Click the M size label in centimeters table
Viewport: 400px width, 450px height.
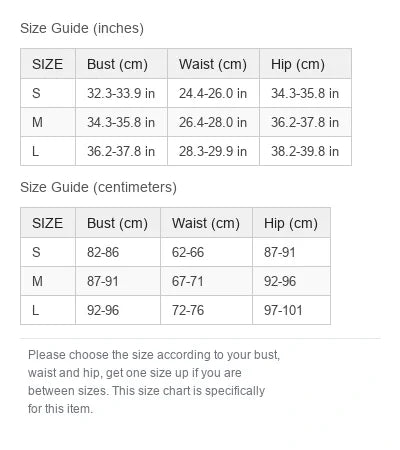pyautogui.click(x=48, y=281)
